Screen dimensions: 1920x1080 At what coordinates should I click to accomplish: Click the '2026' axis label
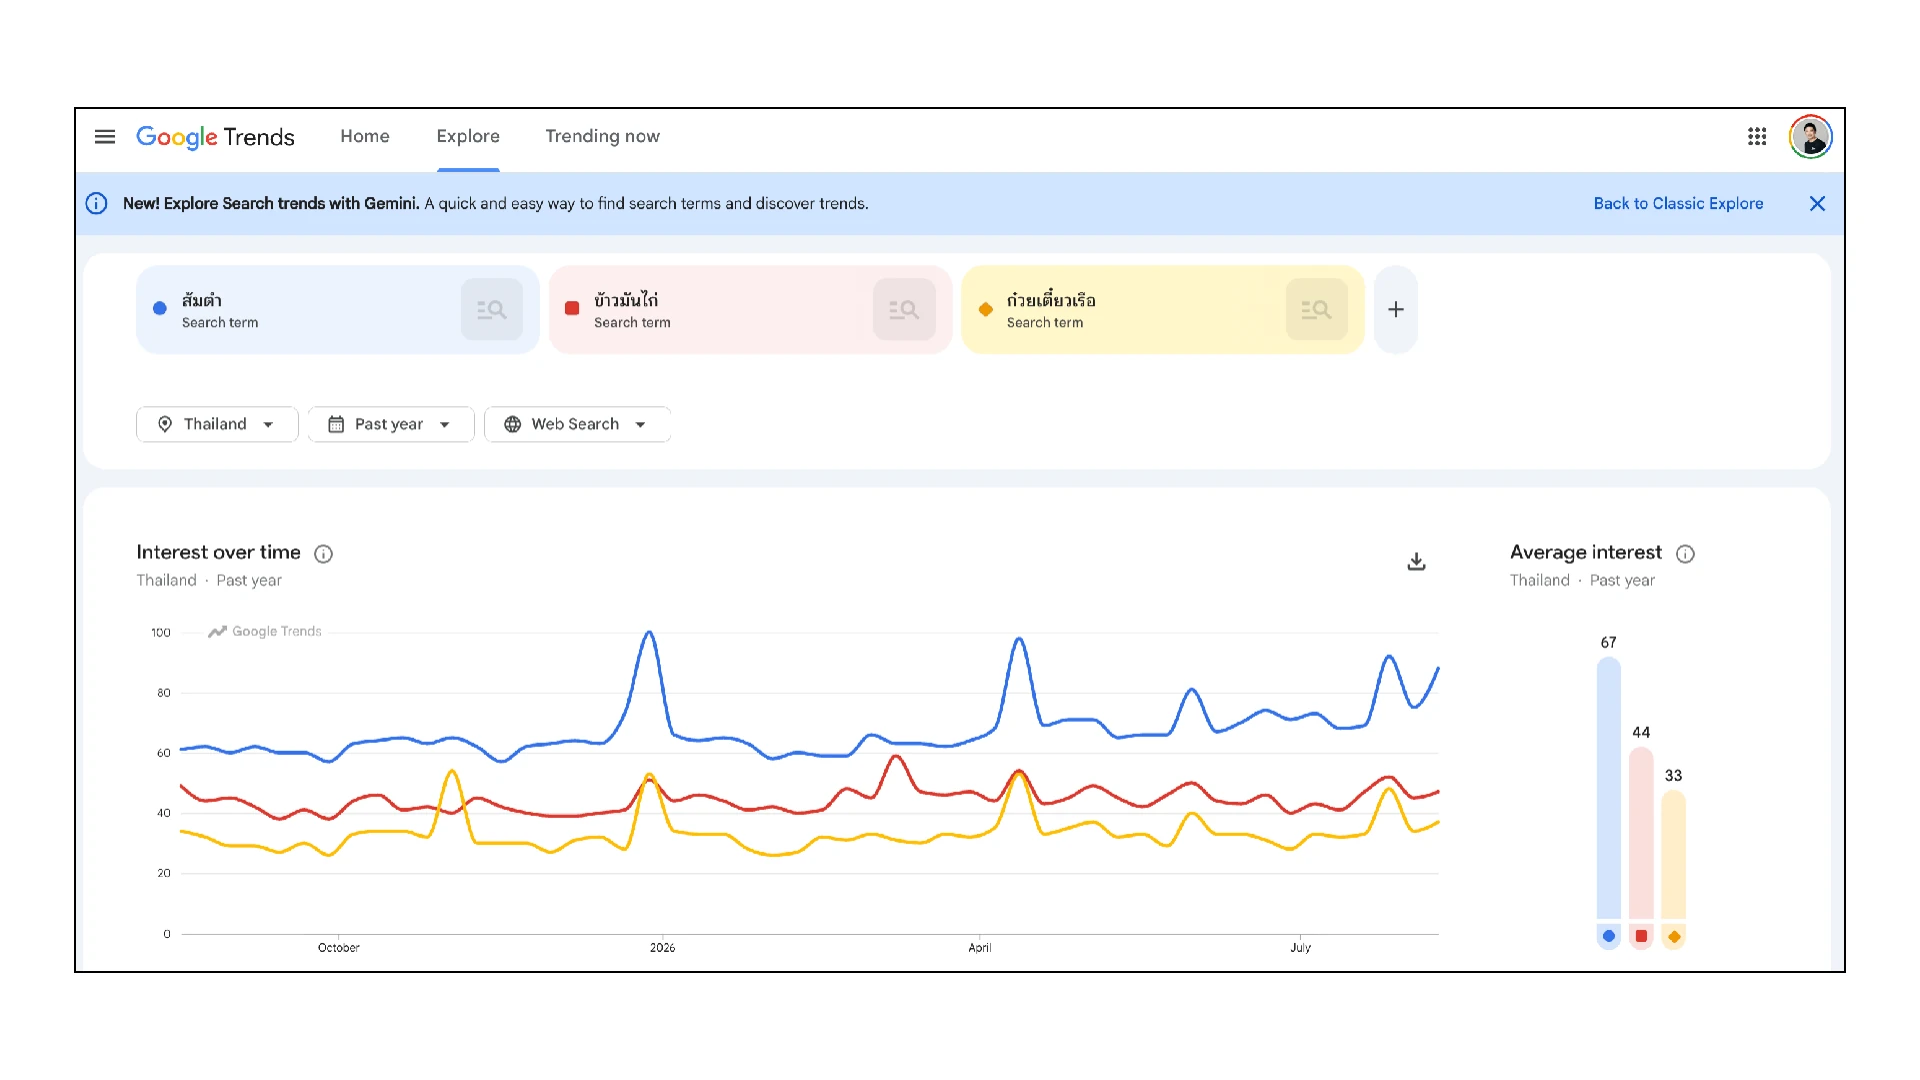click(x=662, y=948)
